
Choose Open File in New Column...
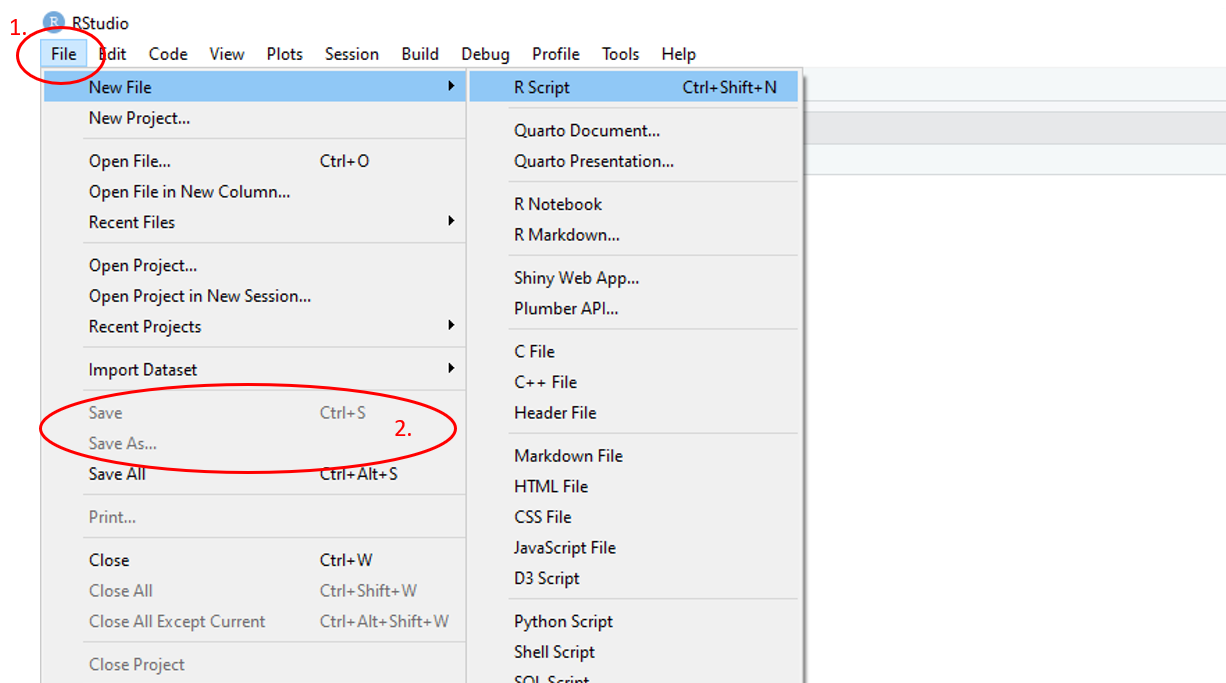[x=255, y=192]
